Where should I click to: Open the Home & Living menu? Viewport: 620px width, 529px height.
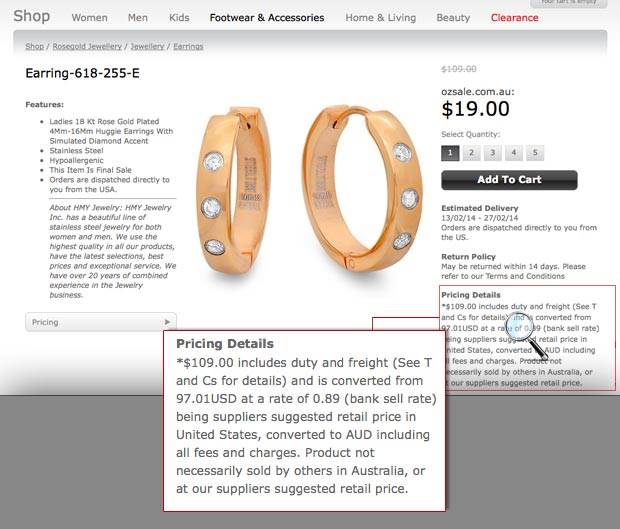point(381,18)
